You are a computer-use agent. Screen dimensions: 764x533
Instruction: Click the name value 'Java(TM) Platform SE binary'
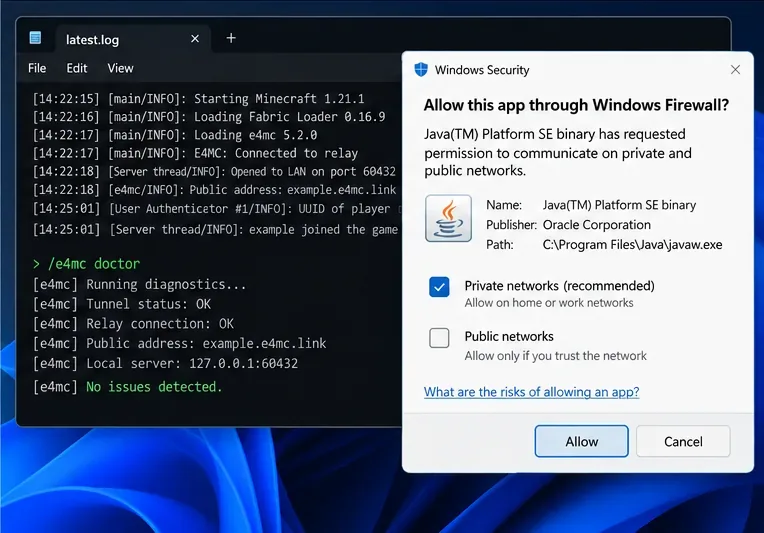pyautogui.click(x=619, y=205)
